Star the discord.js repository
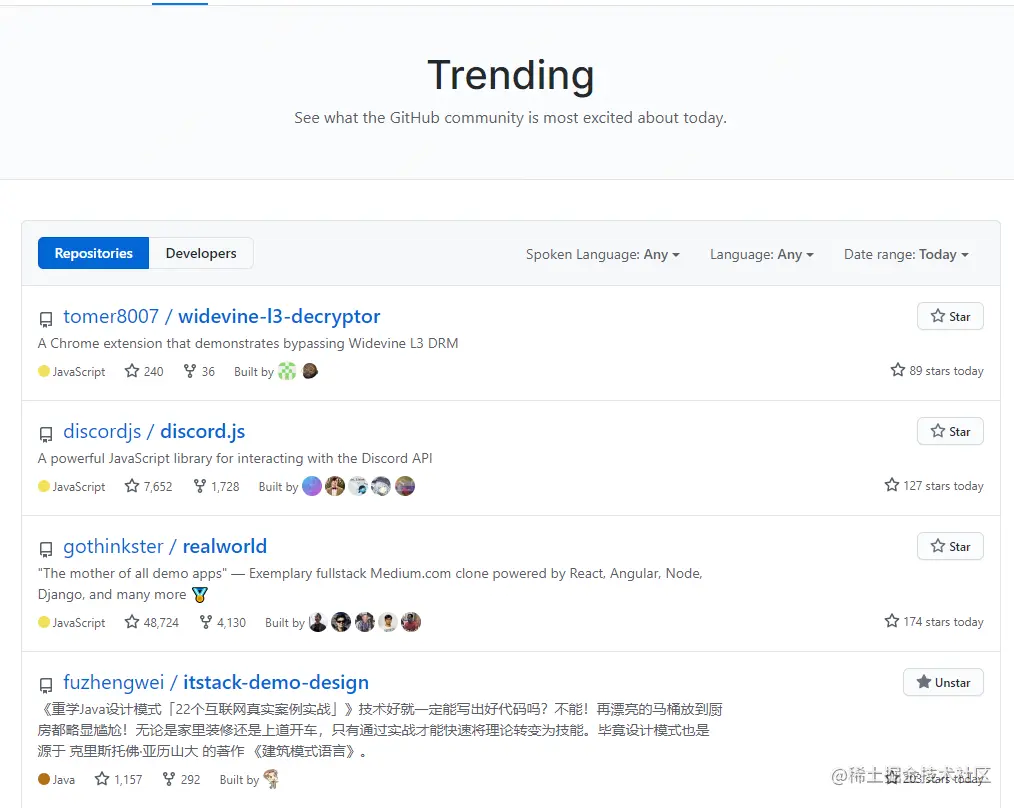 [x=950, y=431]
